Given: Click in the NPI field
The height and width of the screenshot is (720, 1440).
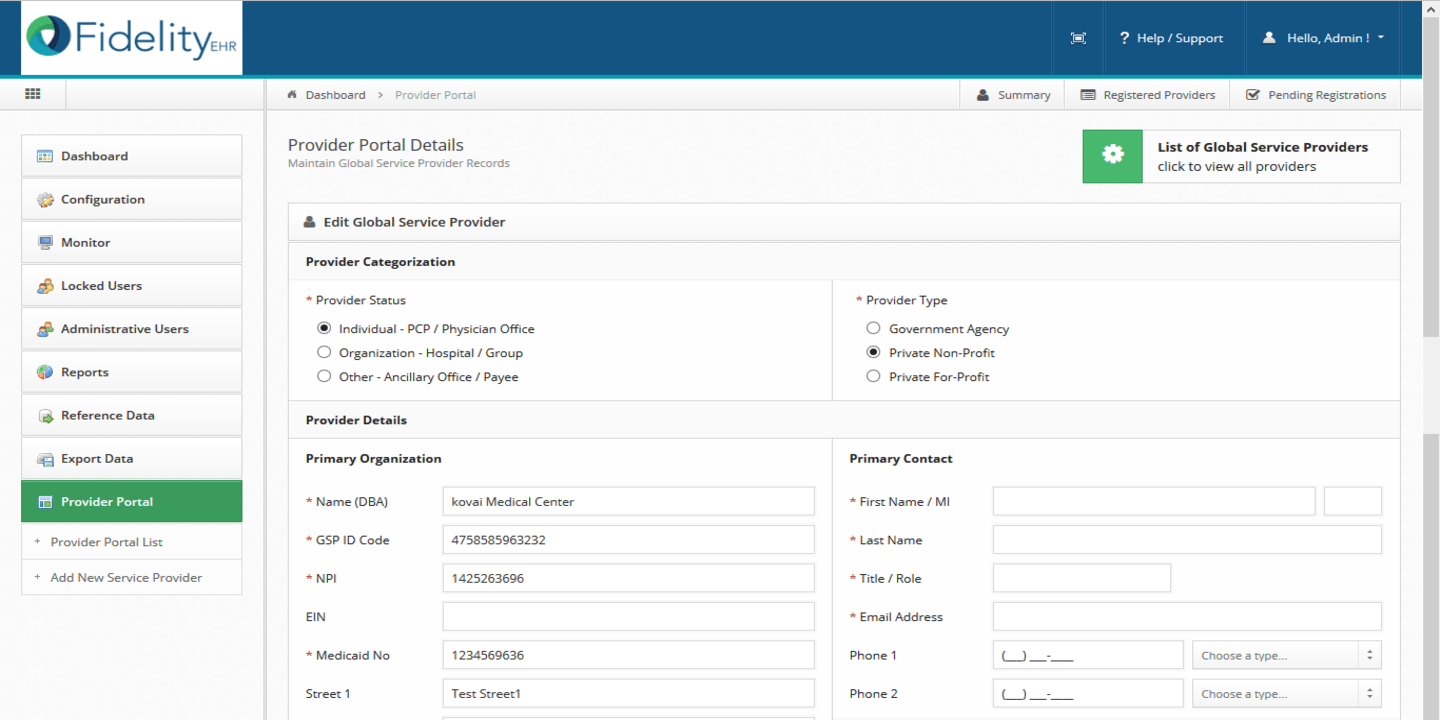Looking at the screenshot, I should pos(628,578).
